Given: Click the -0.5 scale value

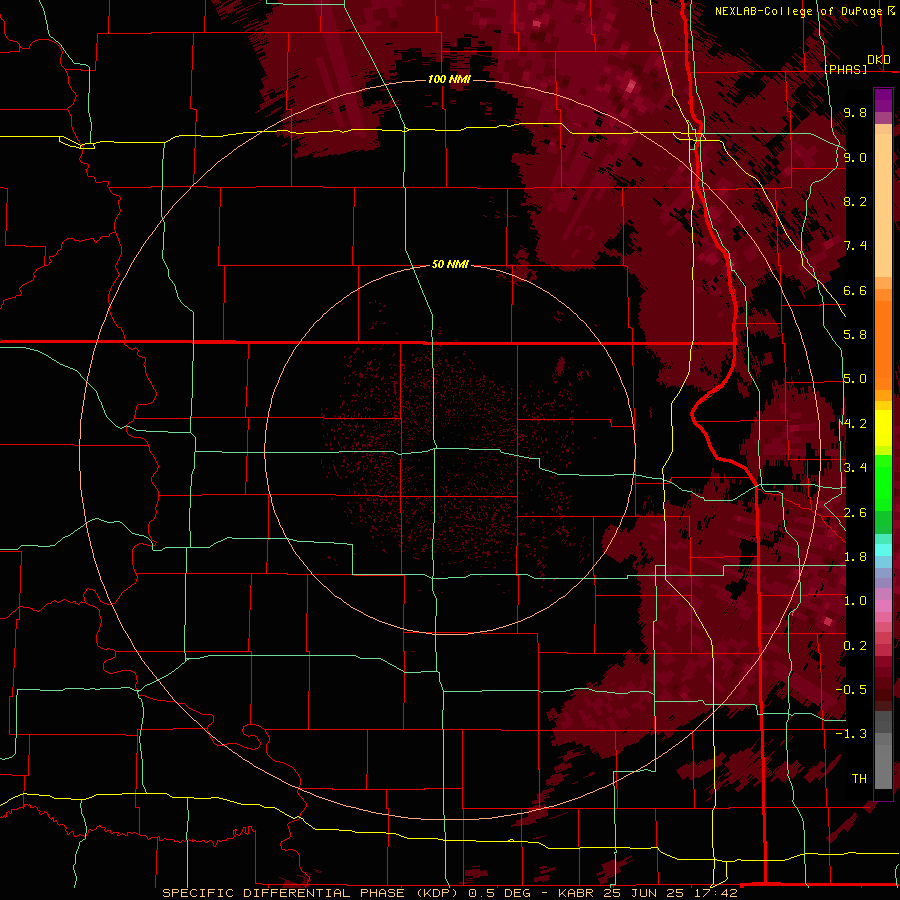Looking at the screenshot, I should [851, 690].
